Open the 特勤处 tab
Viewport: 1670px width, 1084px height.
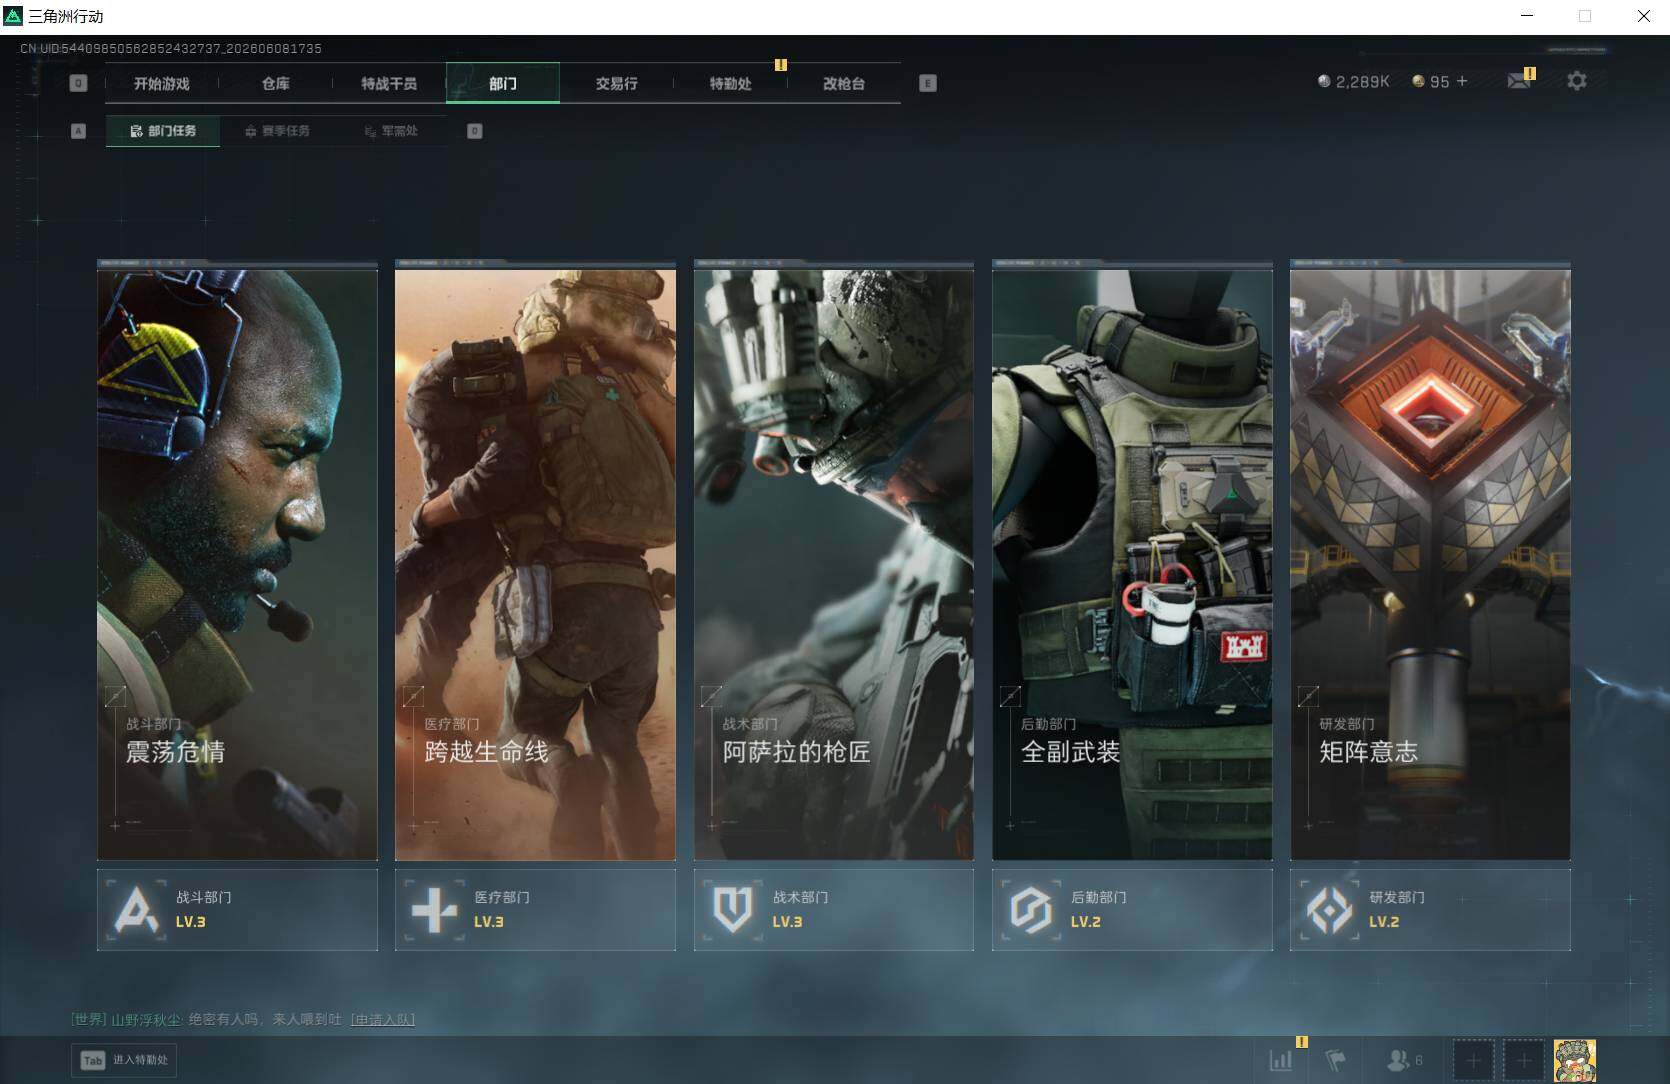click(730, 83)
